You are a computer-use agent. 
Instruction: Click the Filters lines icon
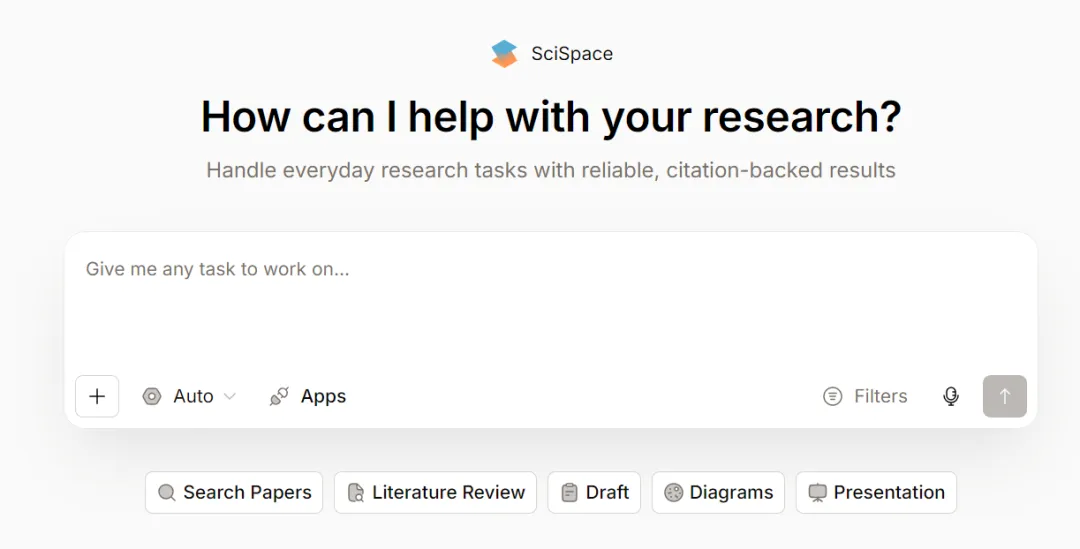[x=832, y=397]
